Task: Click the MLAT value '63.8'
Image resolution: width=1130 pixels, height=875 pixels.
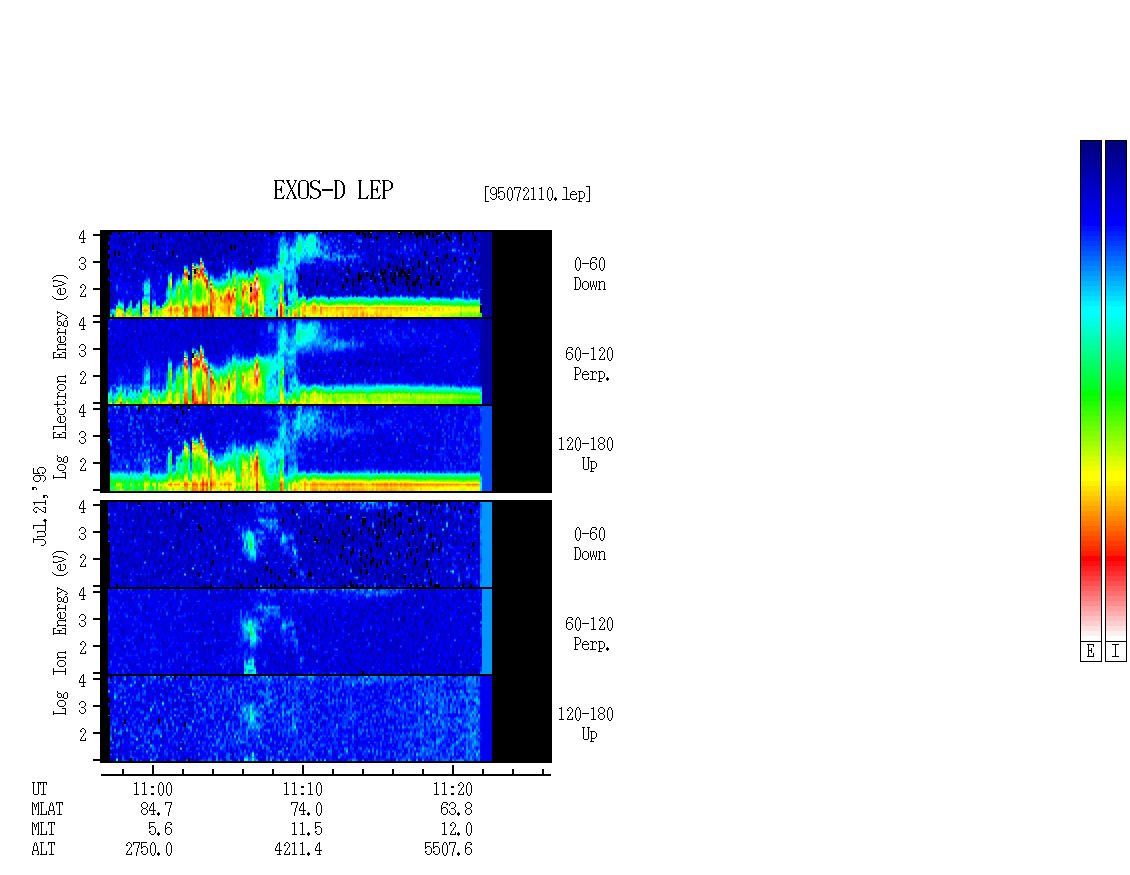Action: (x=456, y=809)
